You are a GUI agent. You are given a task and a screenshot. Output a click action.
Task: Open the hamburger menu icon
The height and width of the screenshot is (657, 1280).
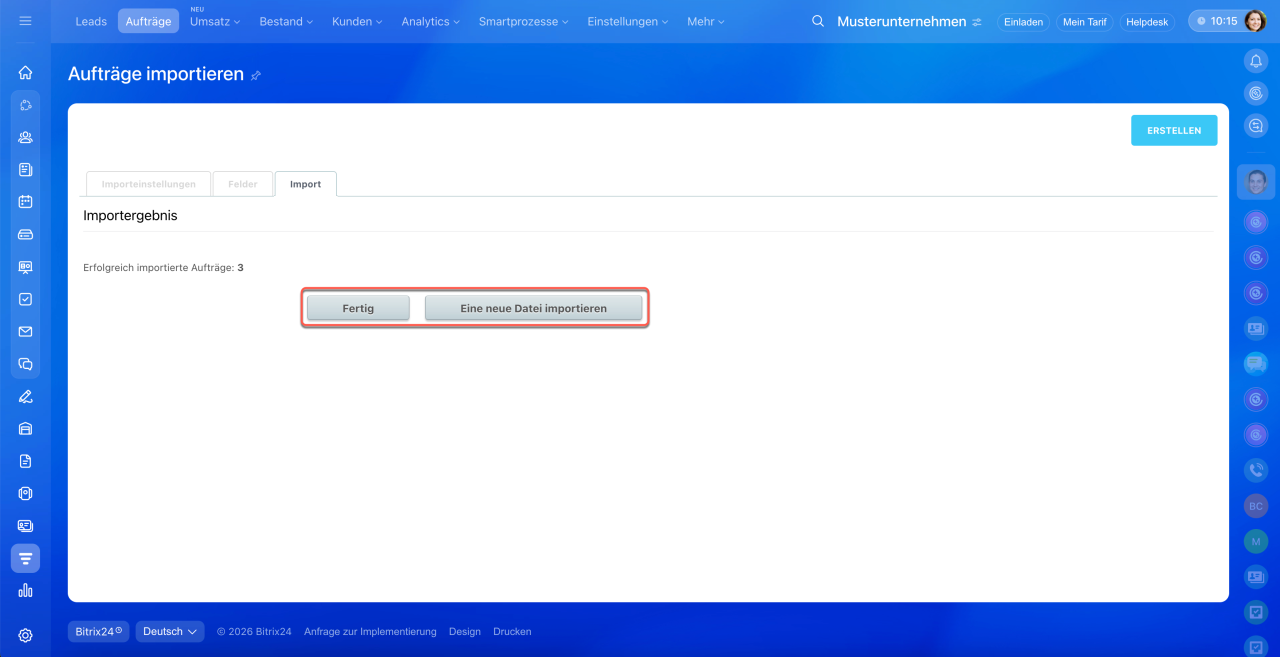point(25,21)
